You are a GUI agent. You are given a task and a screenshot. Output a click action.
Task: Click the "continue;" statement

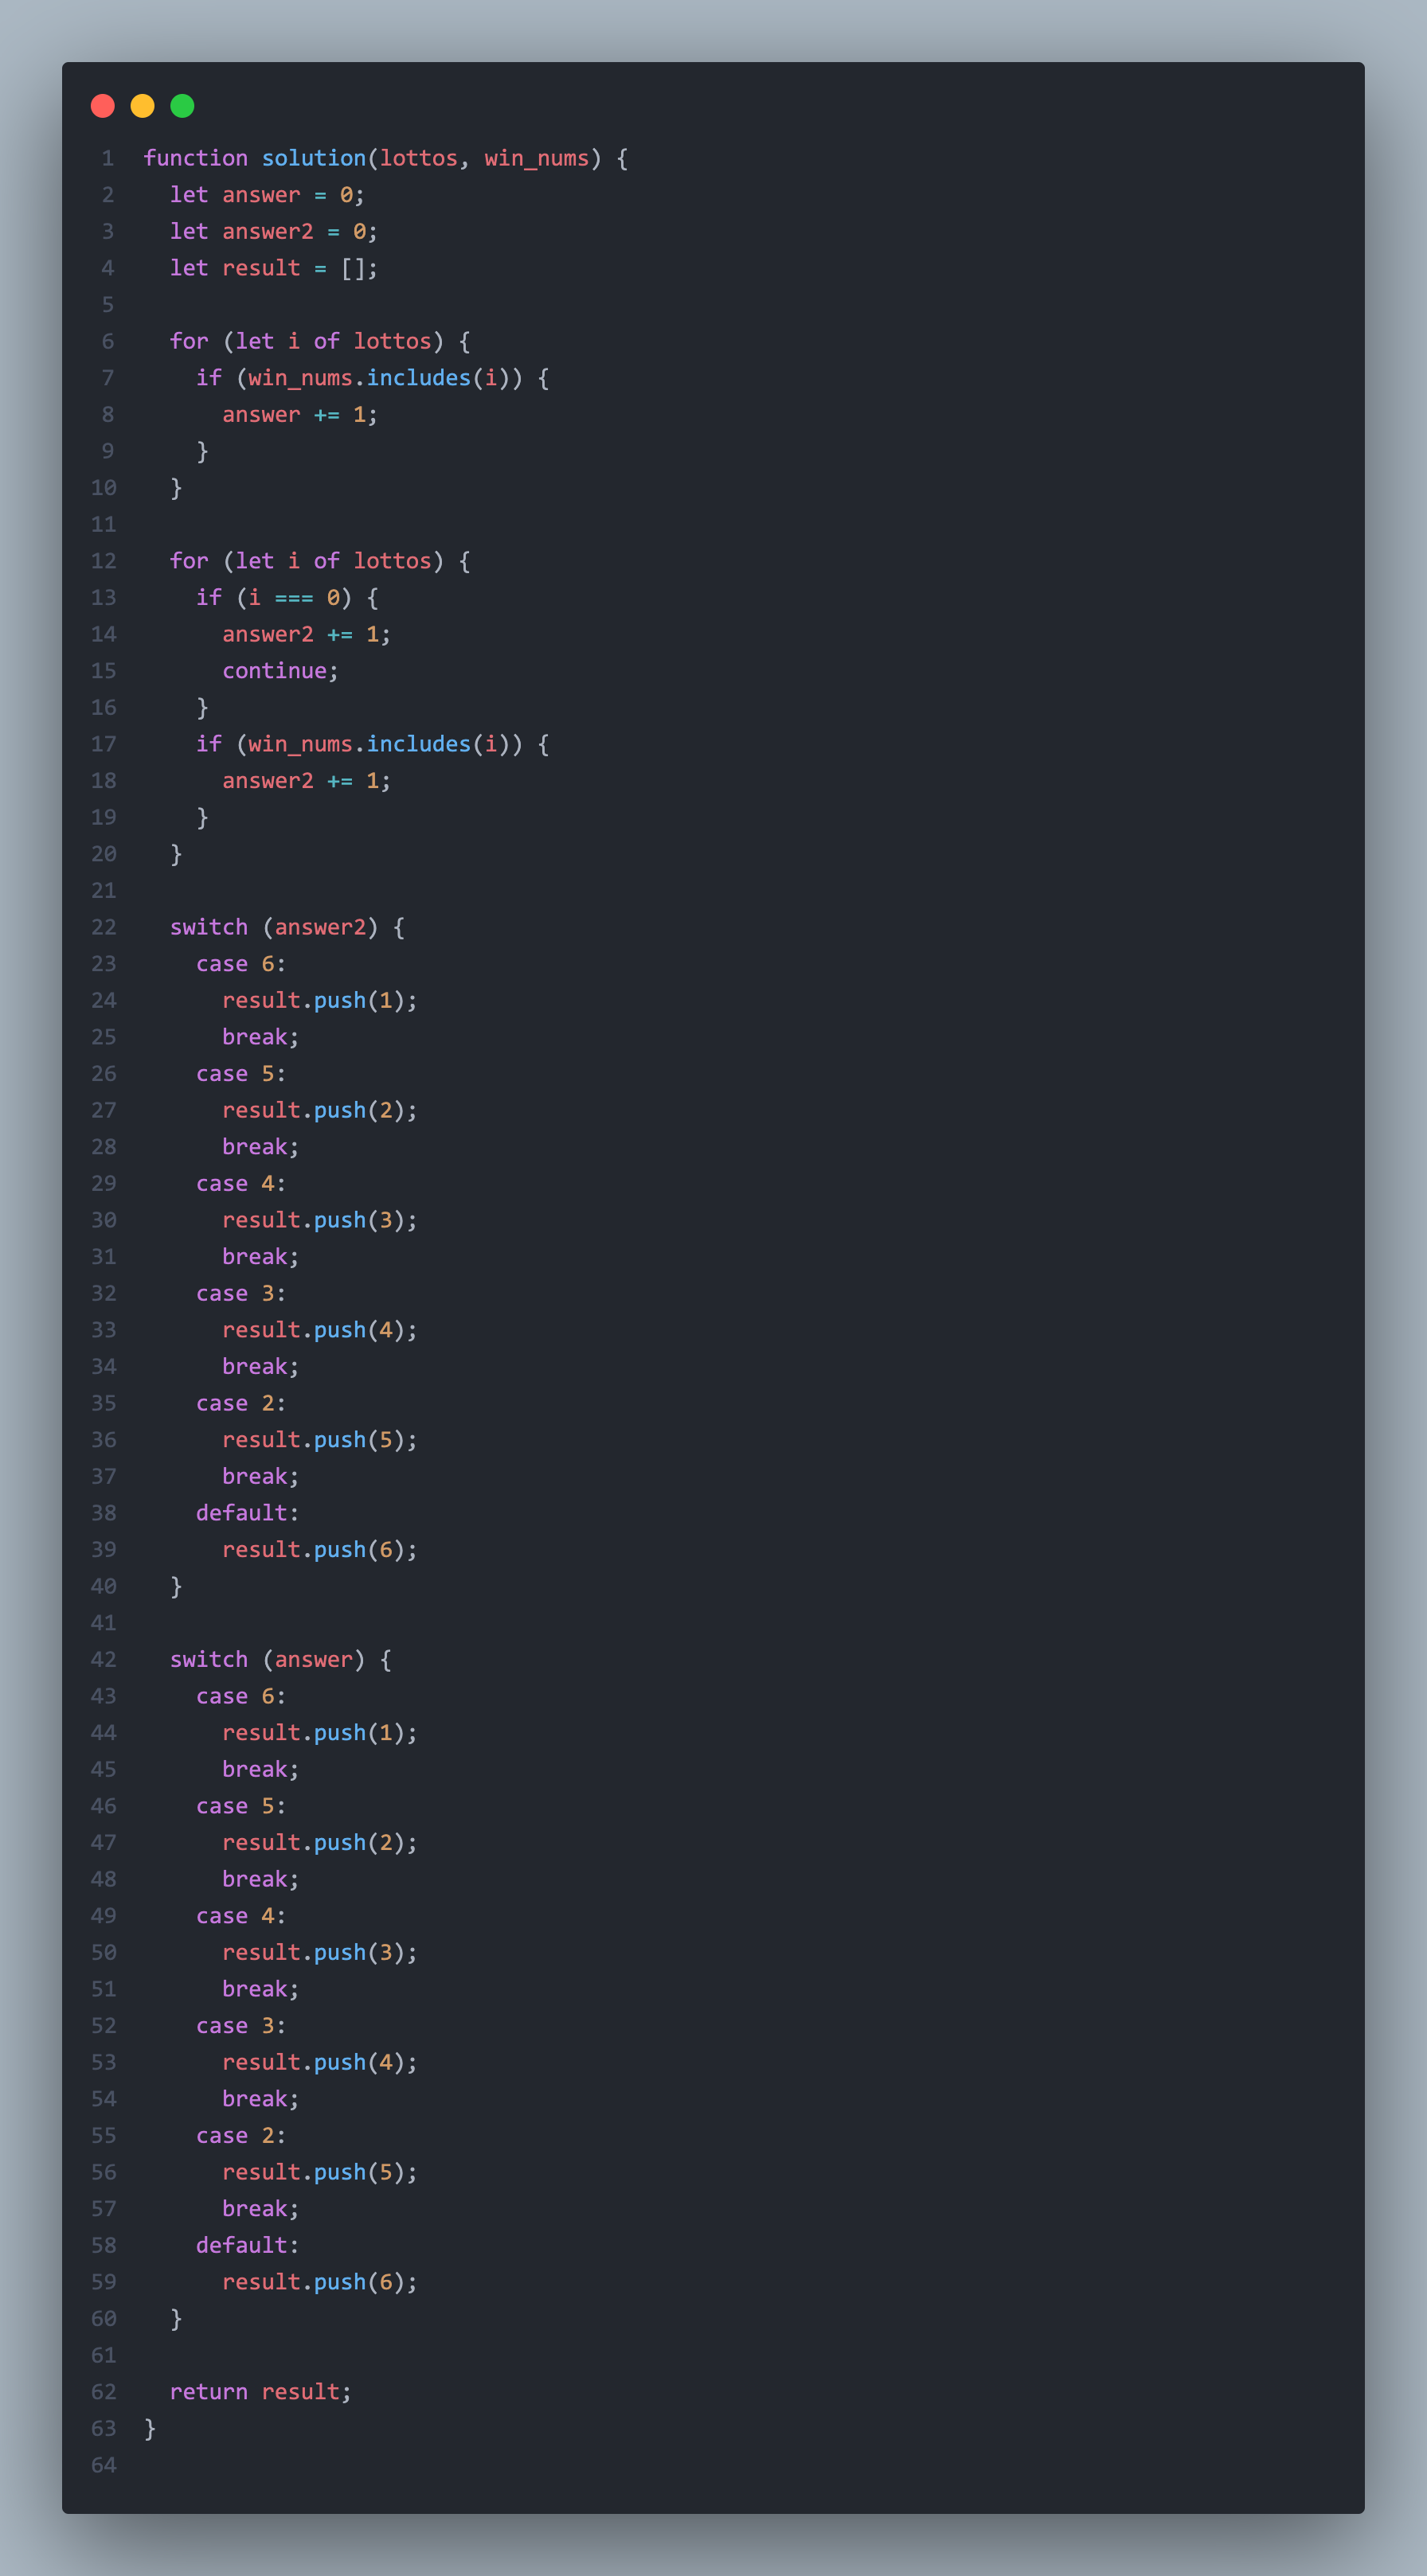[x=281, y=671]
